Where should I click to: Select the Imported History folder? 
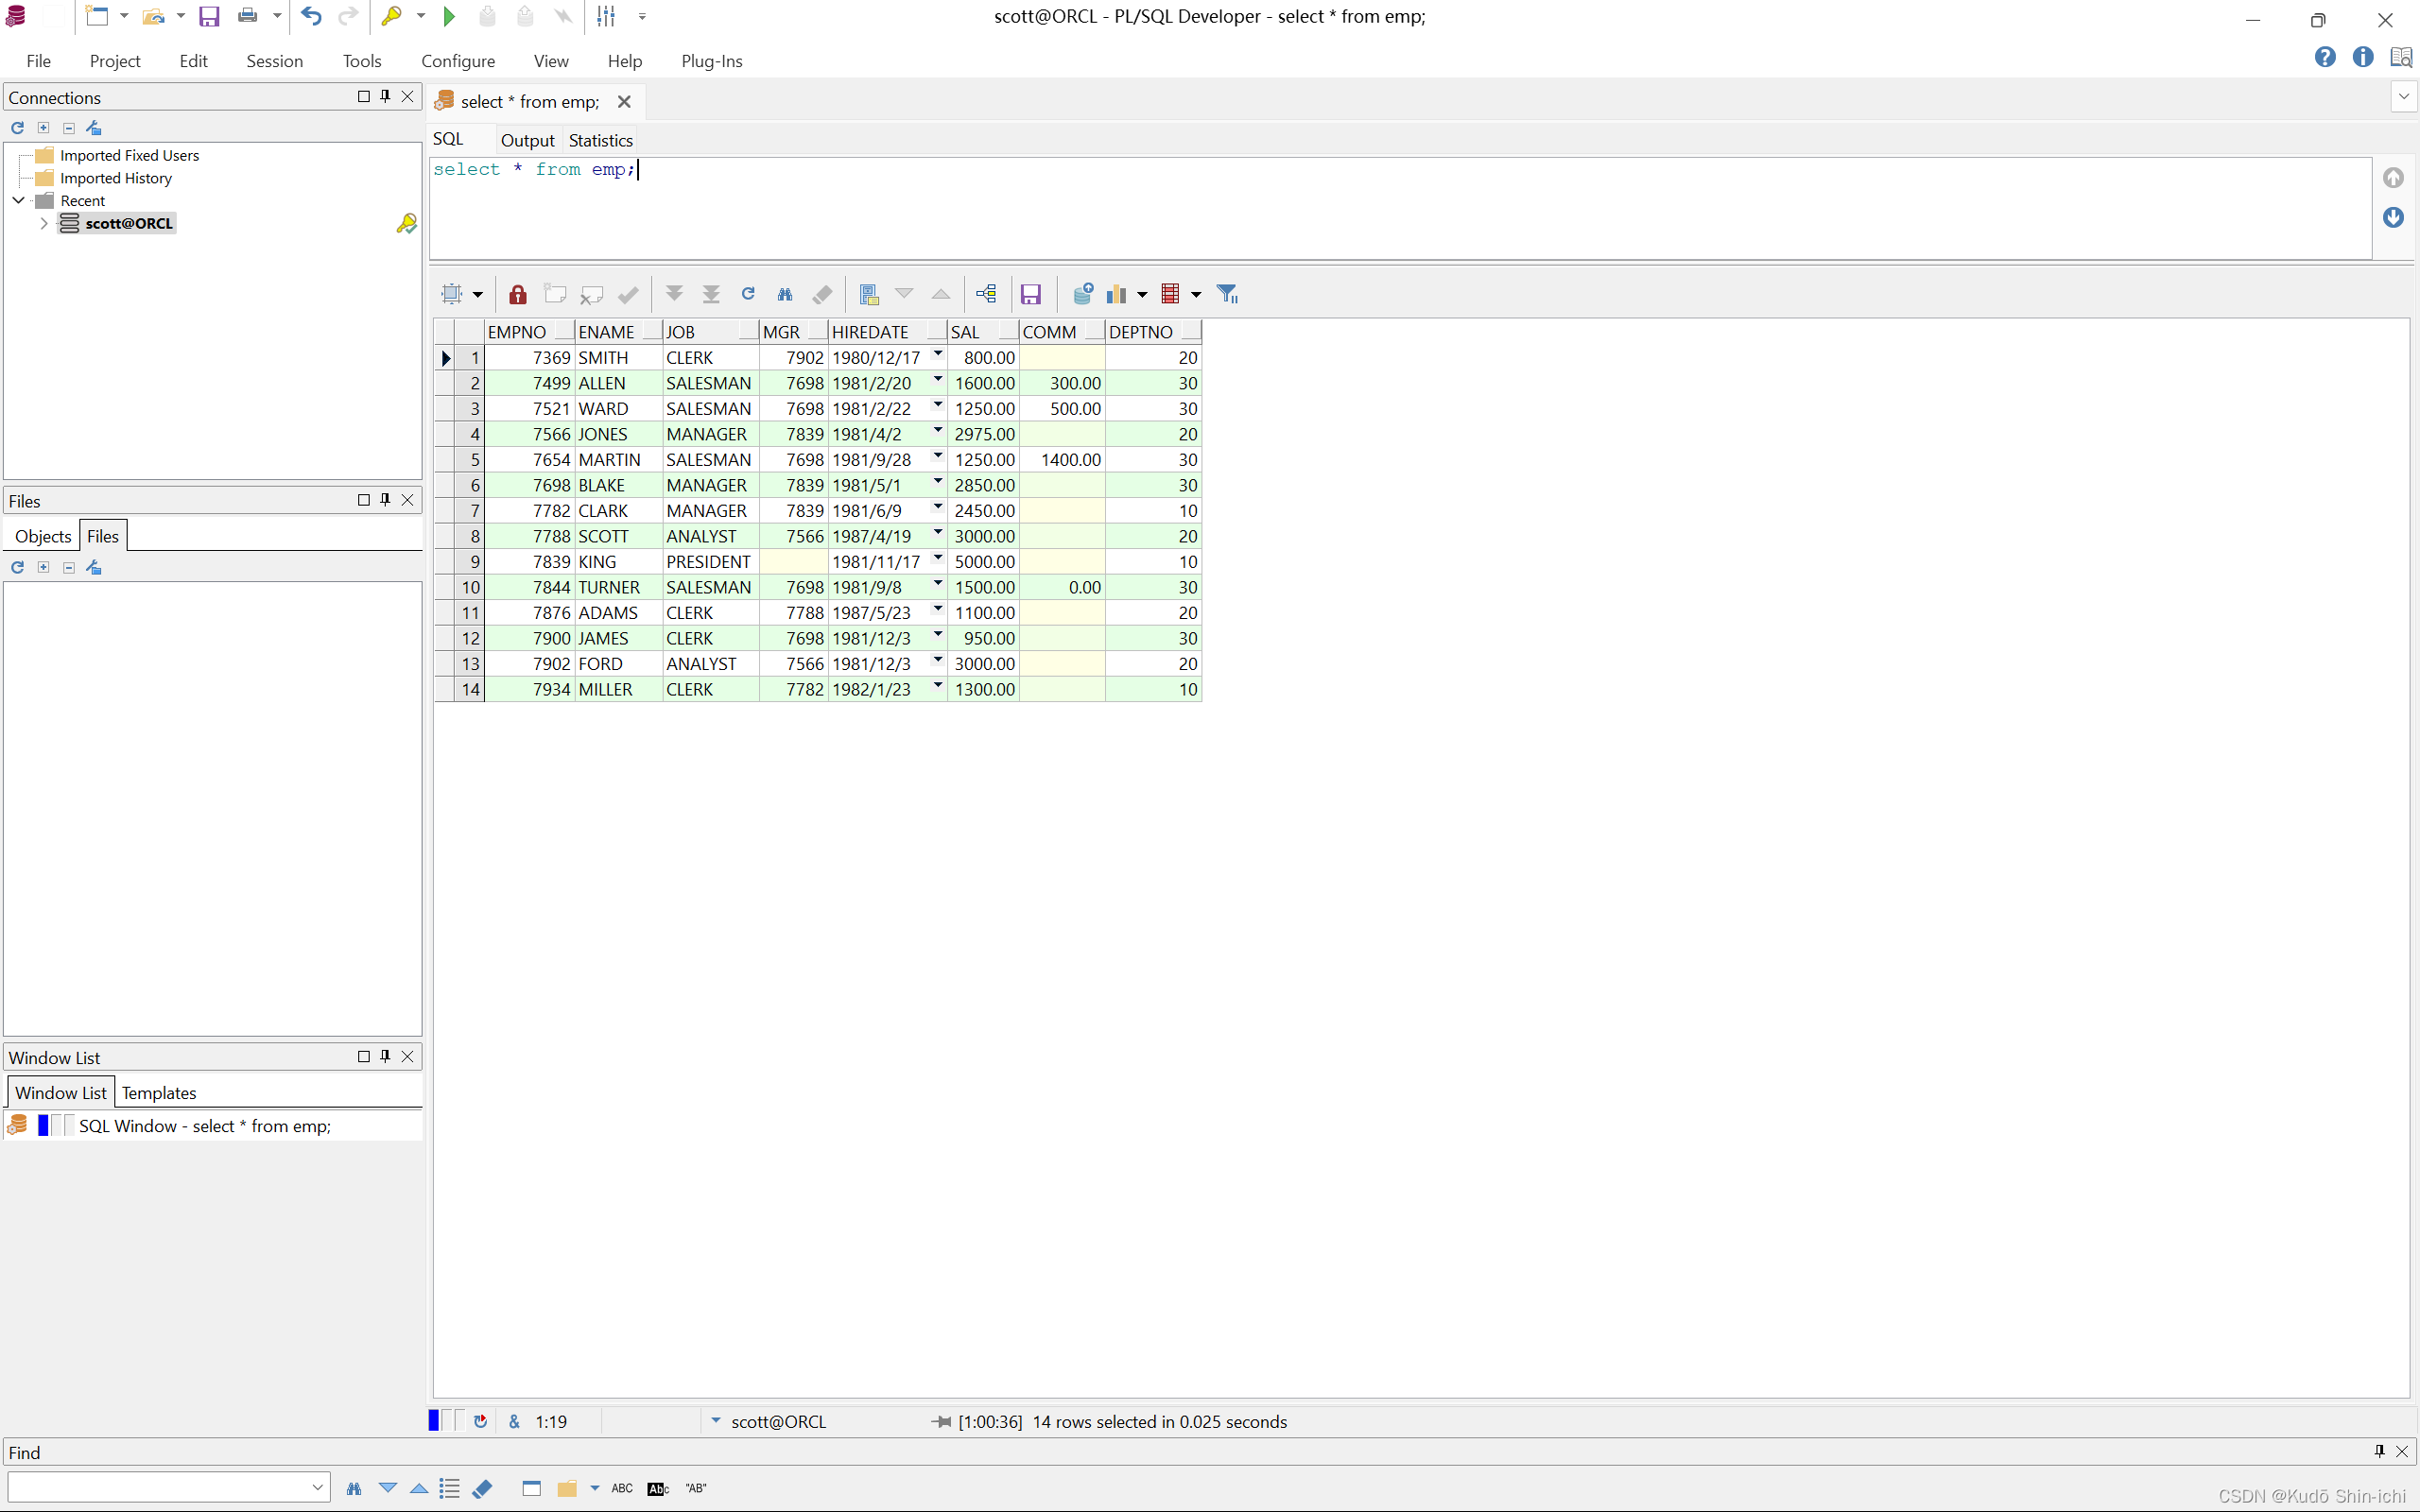116,178
